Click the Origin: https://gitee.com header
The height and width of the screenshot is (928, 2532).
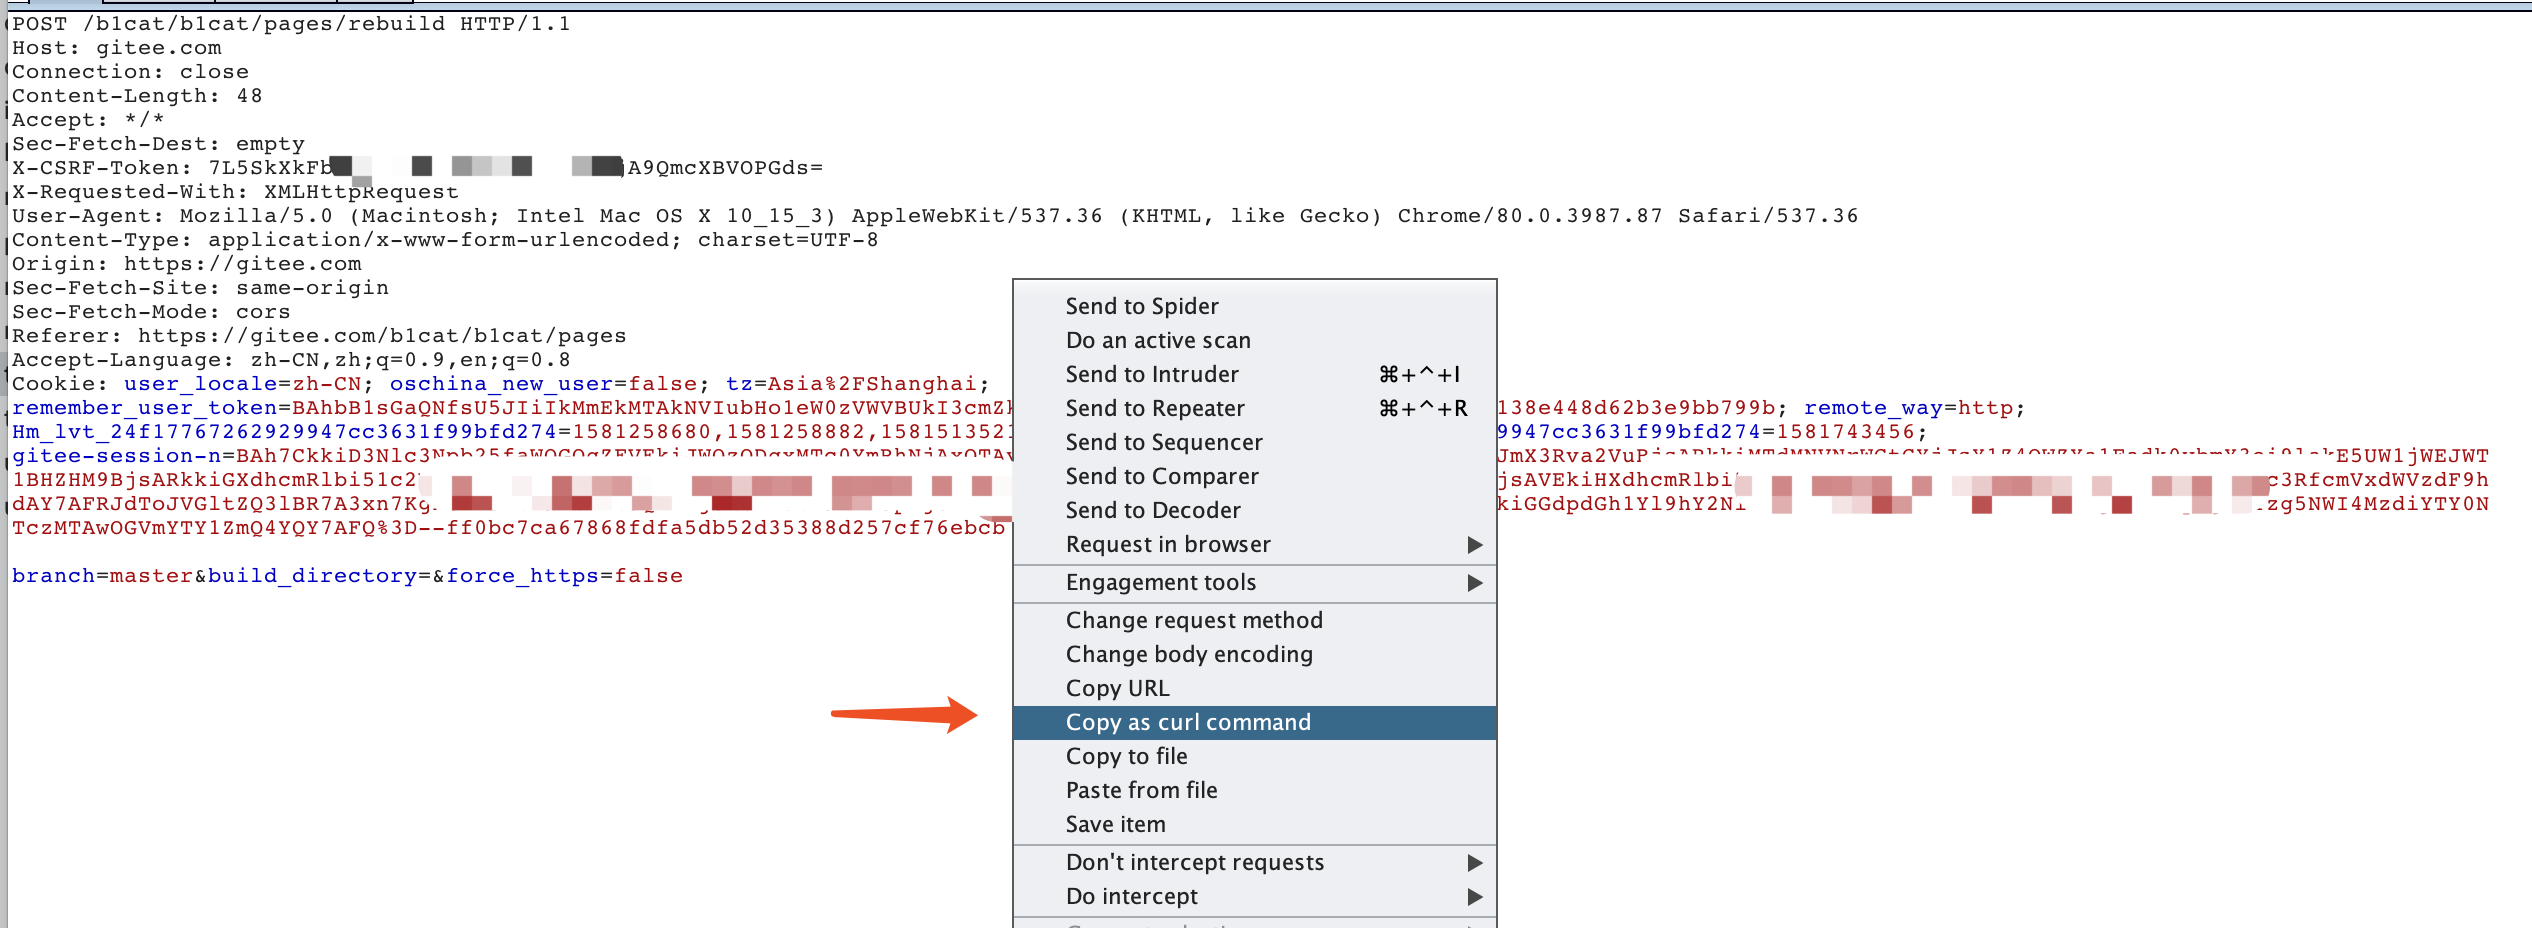tap(187, 264)
